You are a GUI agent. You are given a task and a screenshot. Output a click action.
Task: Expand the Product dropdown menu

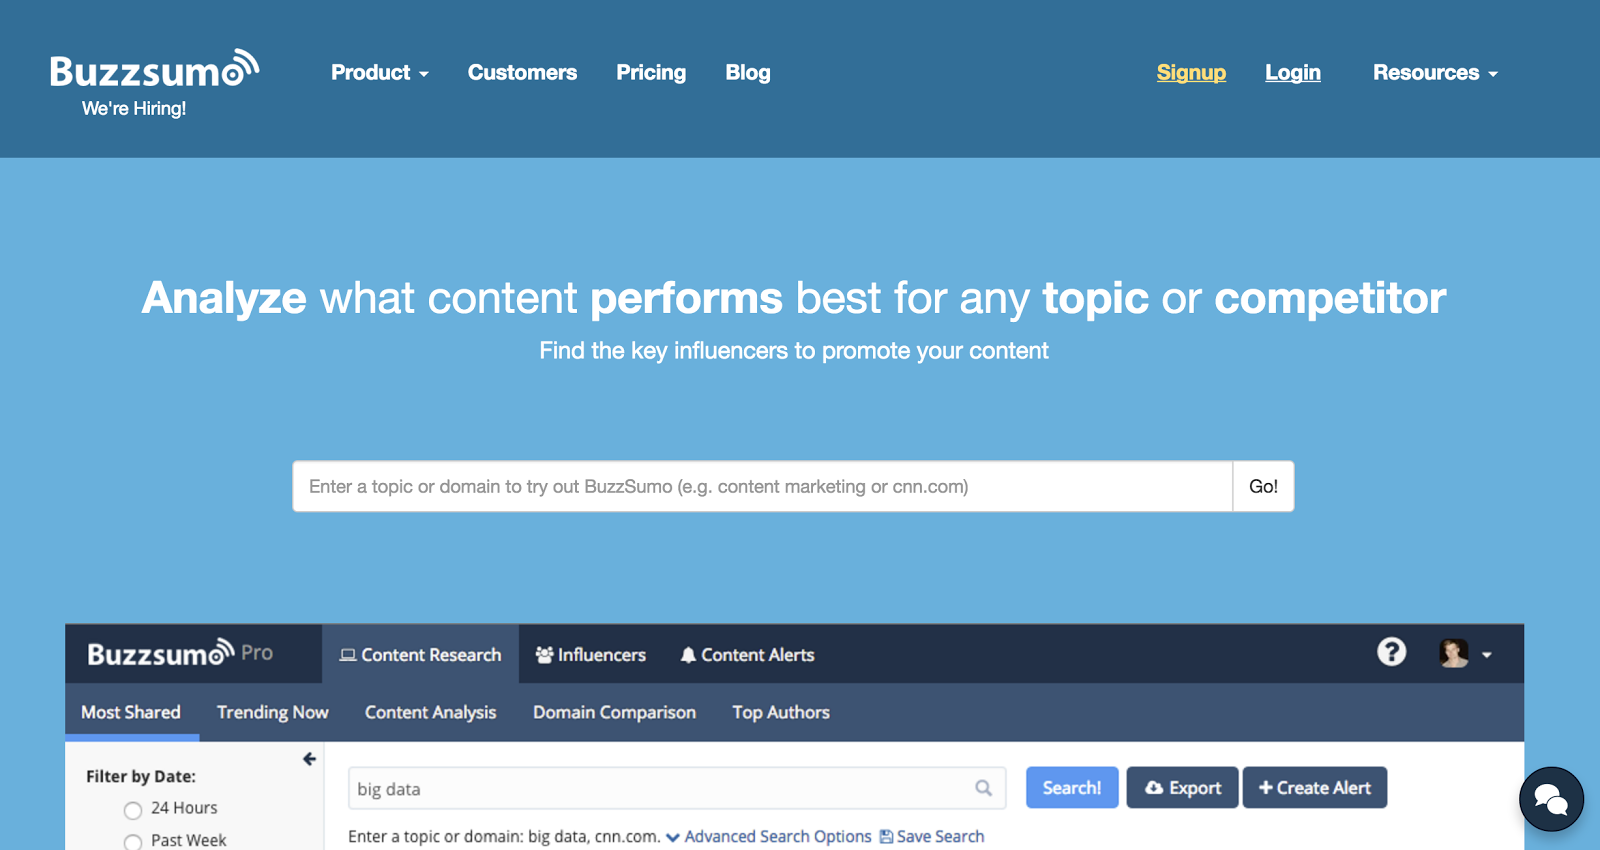click(x=380, y=73)
